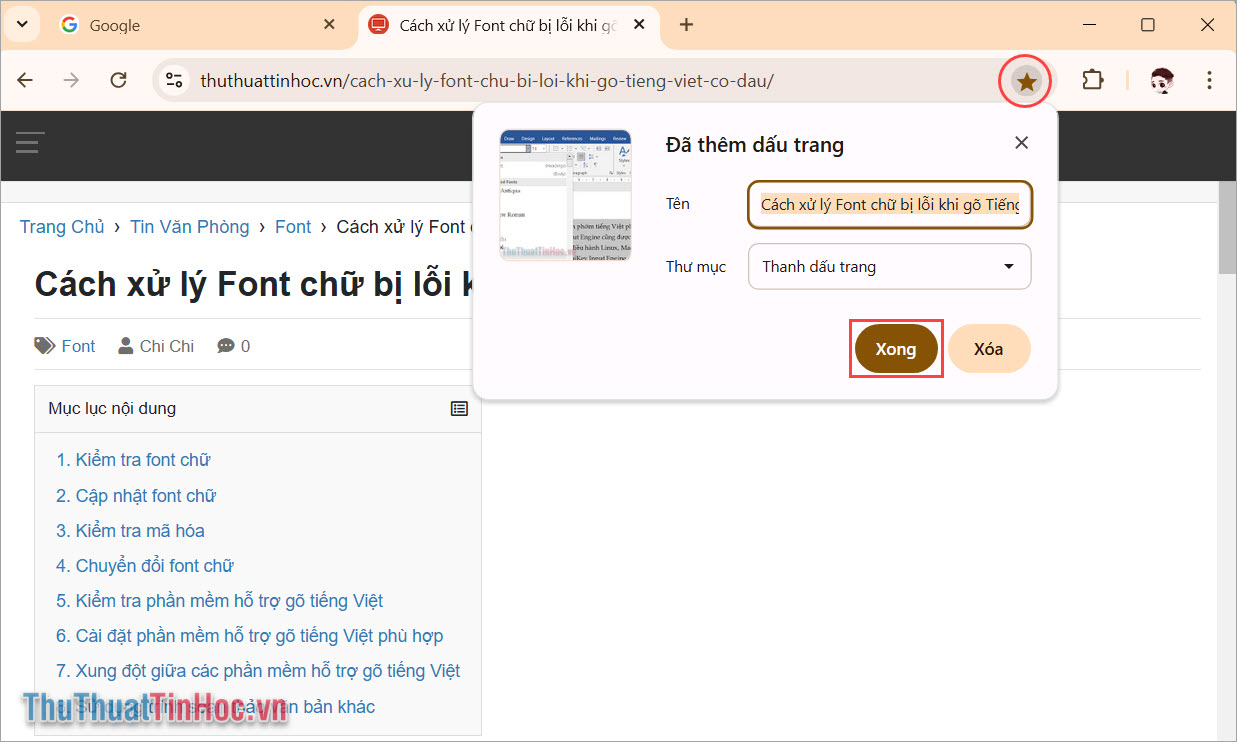The width and height of the screenshot is (1237, 742).
Task: Go back using the back arrow
Action: 25,81
